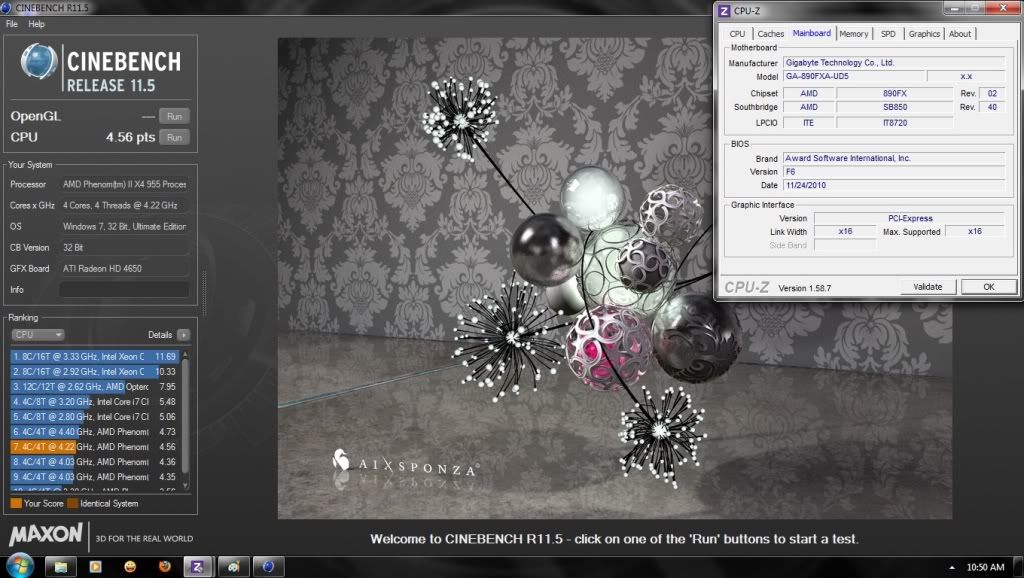Select the Mainboard tab in CPU-Z
The image size is (1024, 578).
pos(812,33)
